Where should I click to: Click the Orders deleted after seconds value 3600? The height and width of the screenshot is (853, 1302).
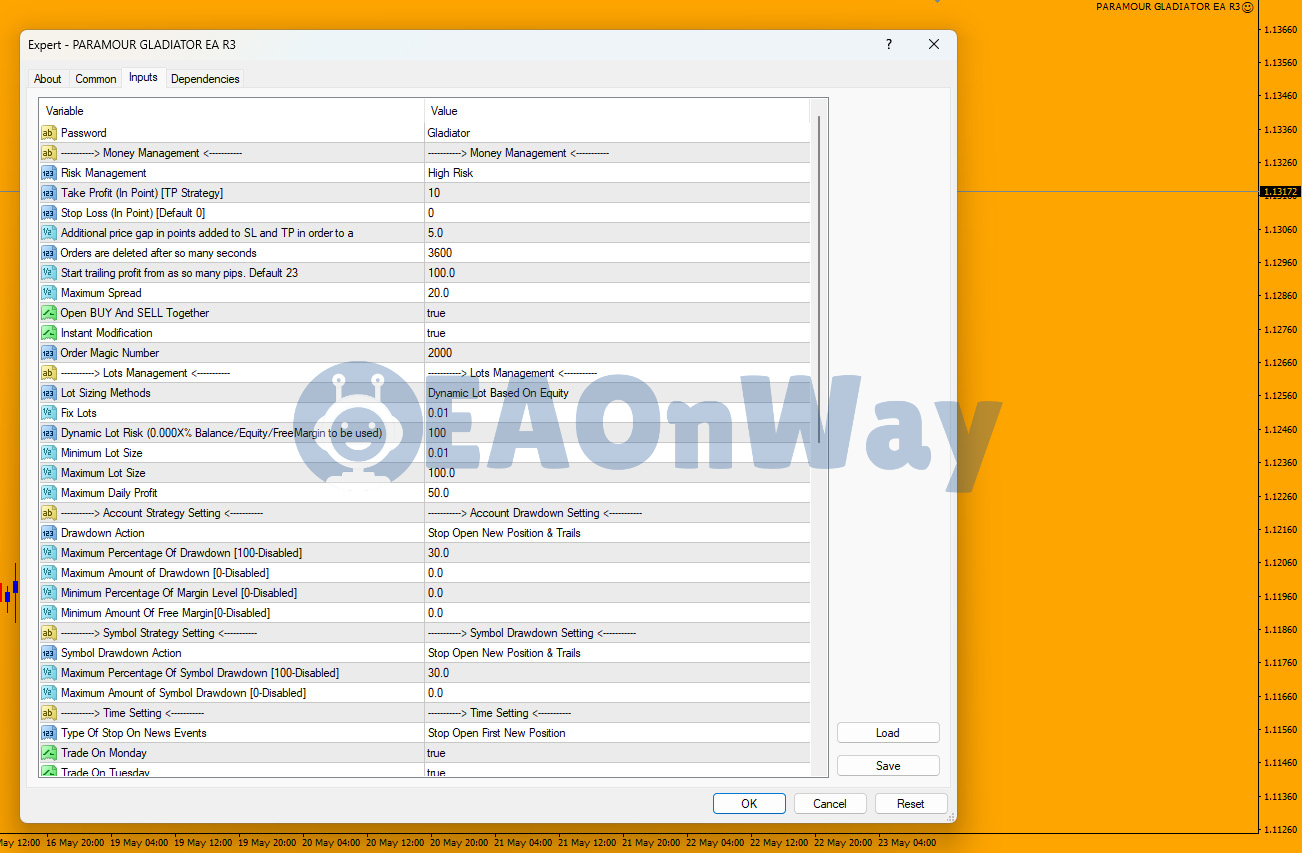(x=440, y=253)
